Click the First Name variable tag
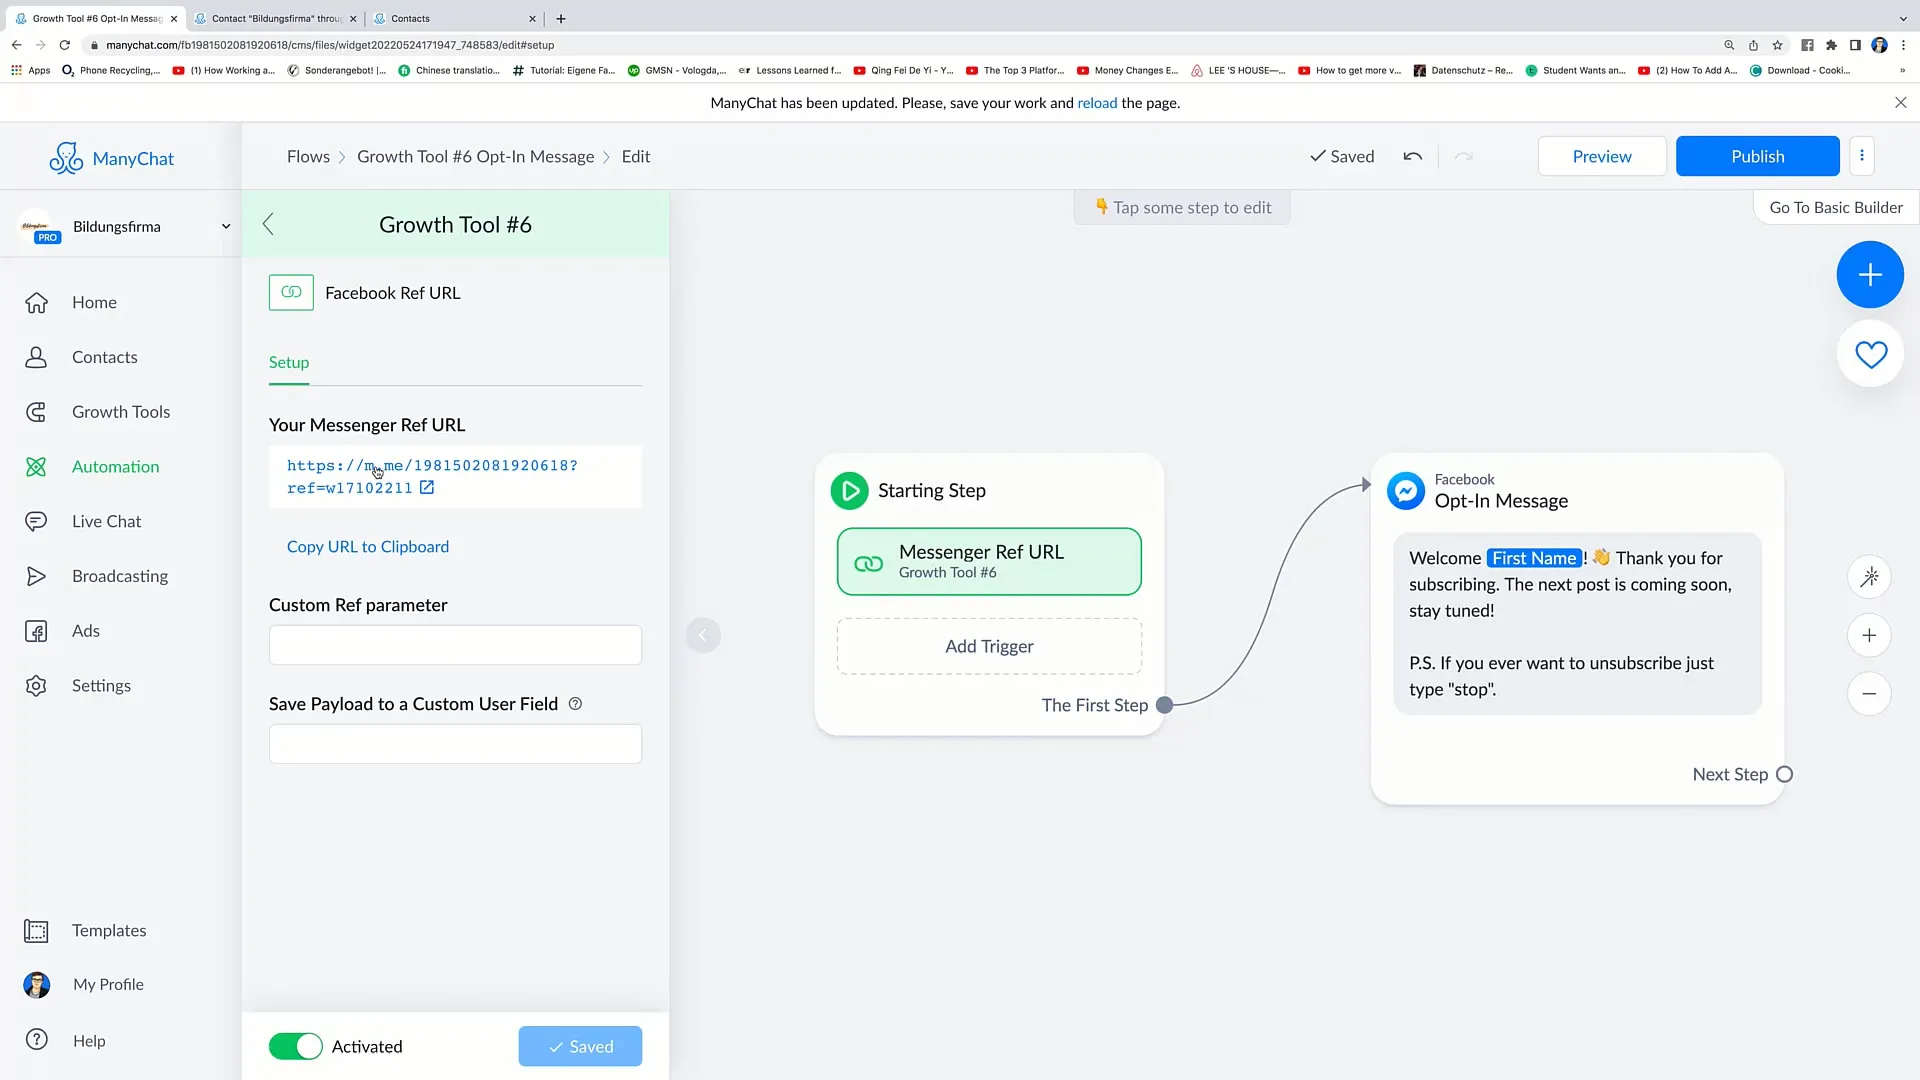The width and height of the screenshot is (1920, 1080). [x=1533, y=558]
